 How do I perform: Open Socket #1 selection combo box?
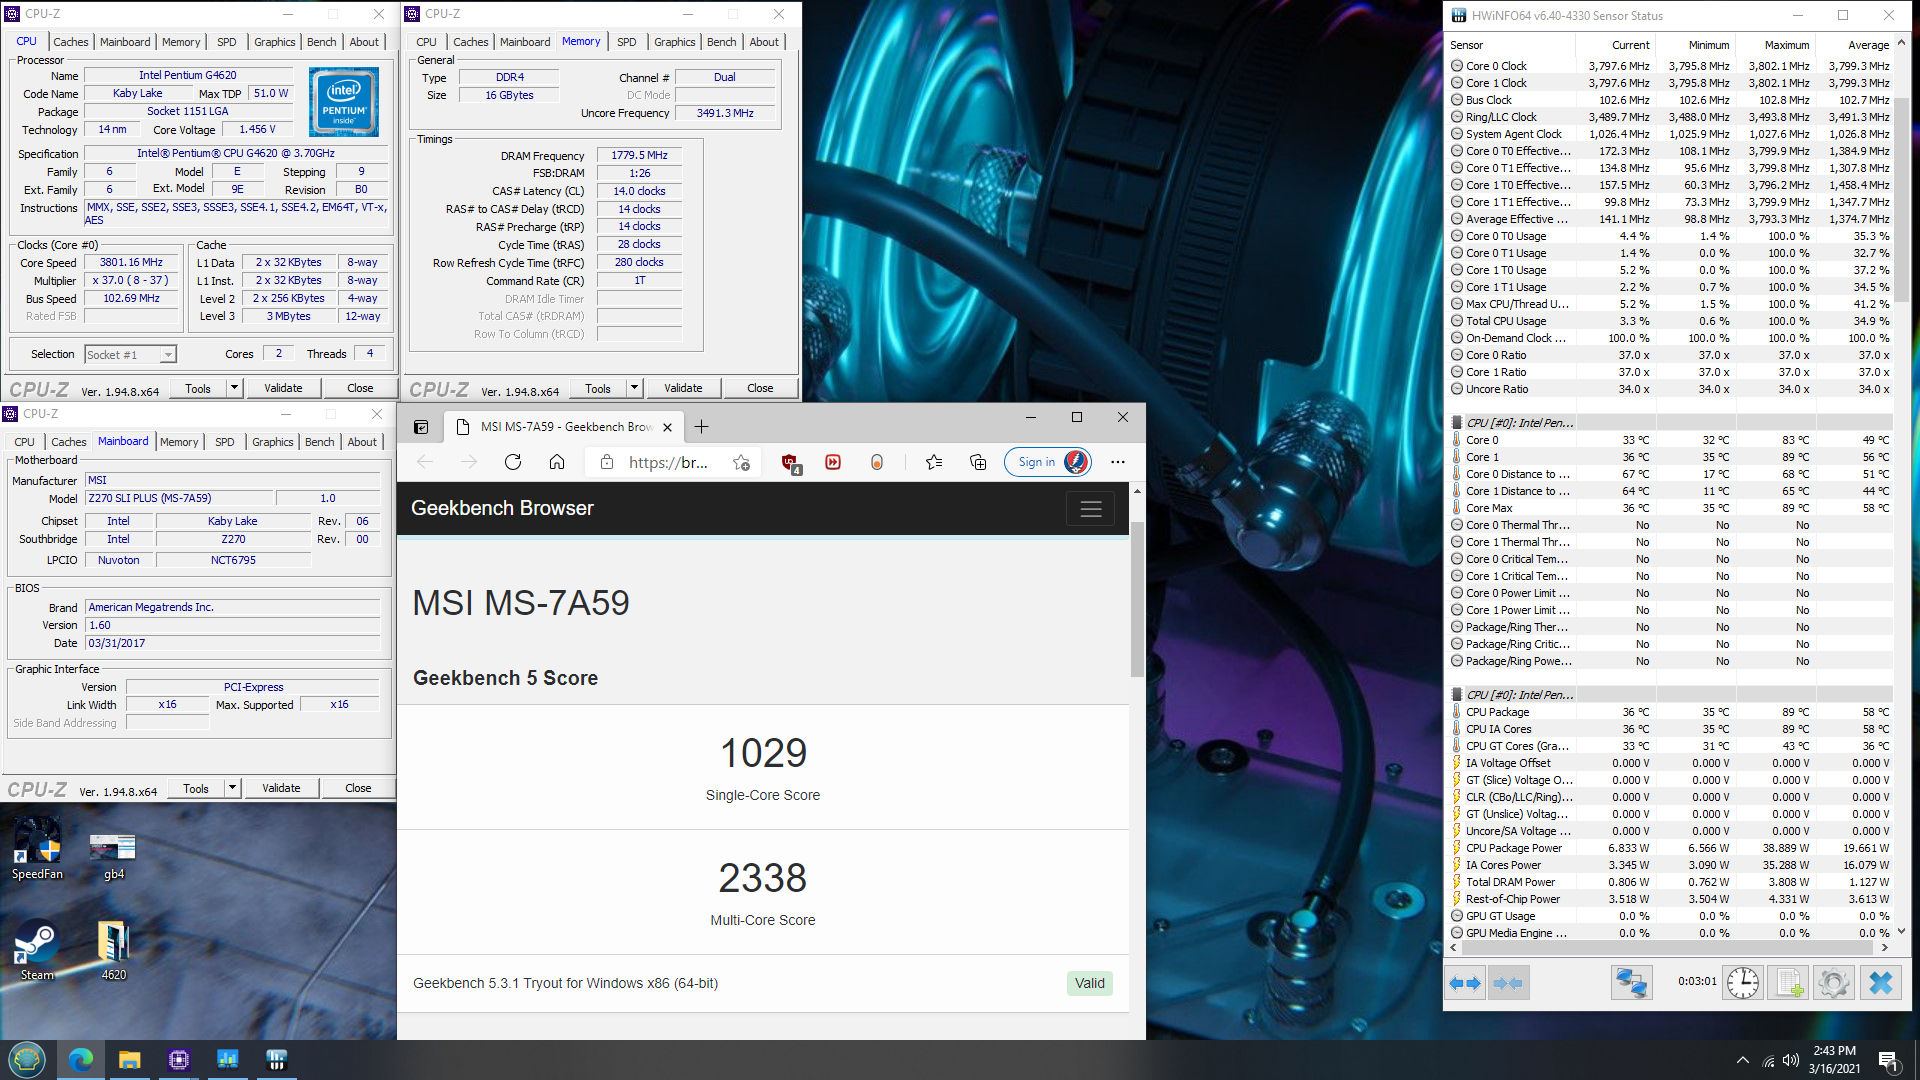tap(130, 355)
